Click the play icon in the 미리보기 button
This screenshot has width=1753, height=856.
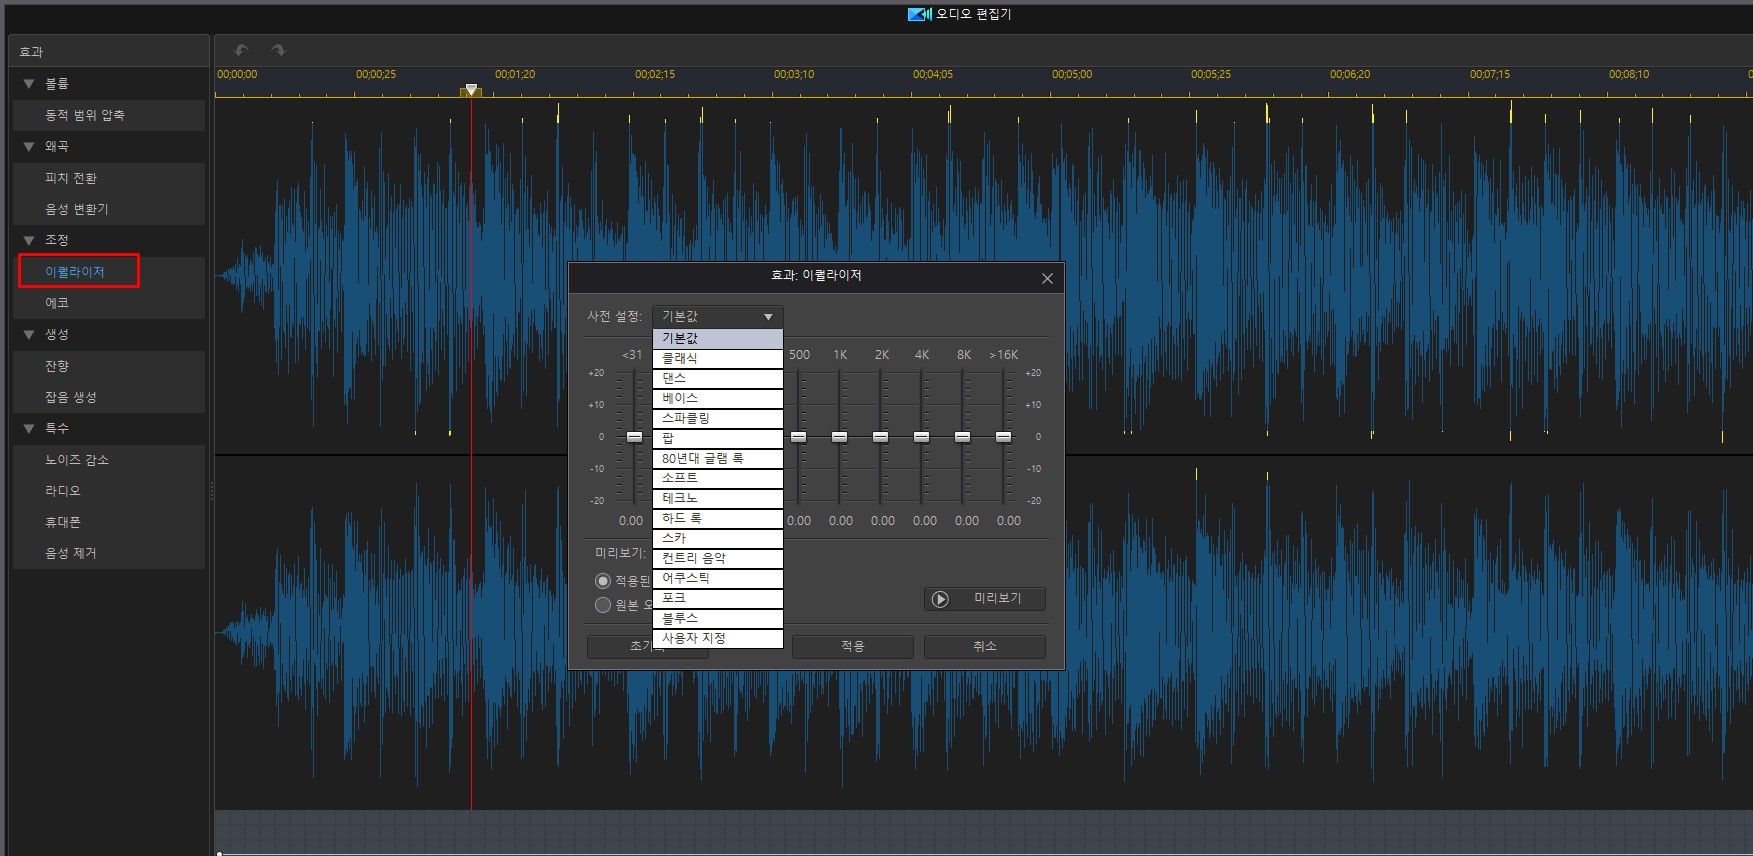pyautogui.click(x=940, y=599)
